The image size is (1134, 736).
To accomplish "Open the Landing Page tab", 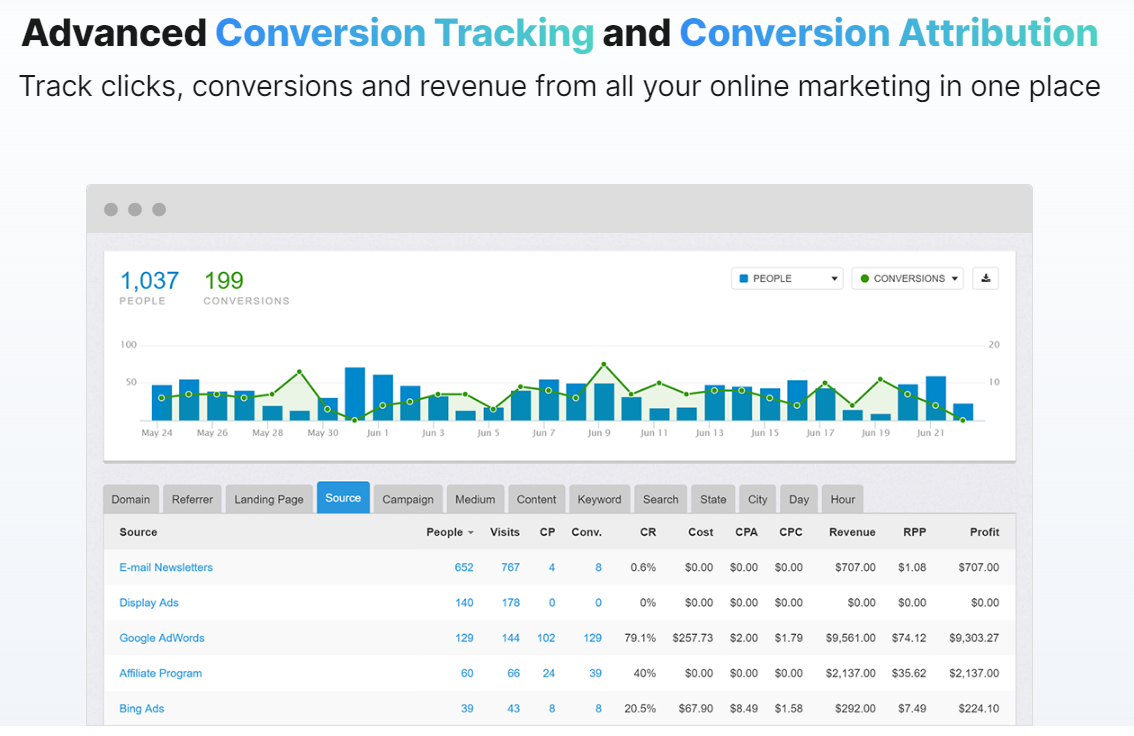I will tap(269, 499).
